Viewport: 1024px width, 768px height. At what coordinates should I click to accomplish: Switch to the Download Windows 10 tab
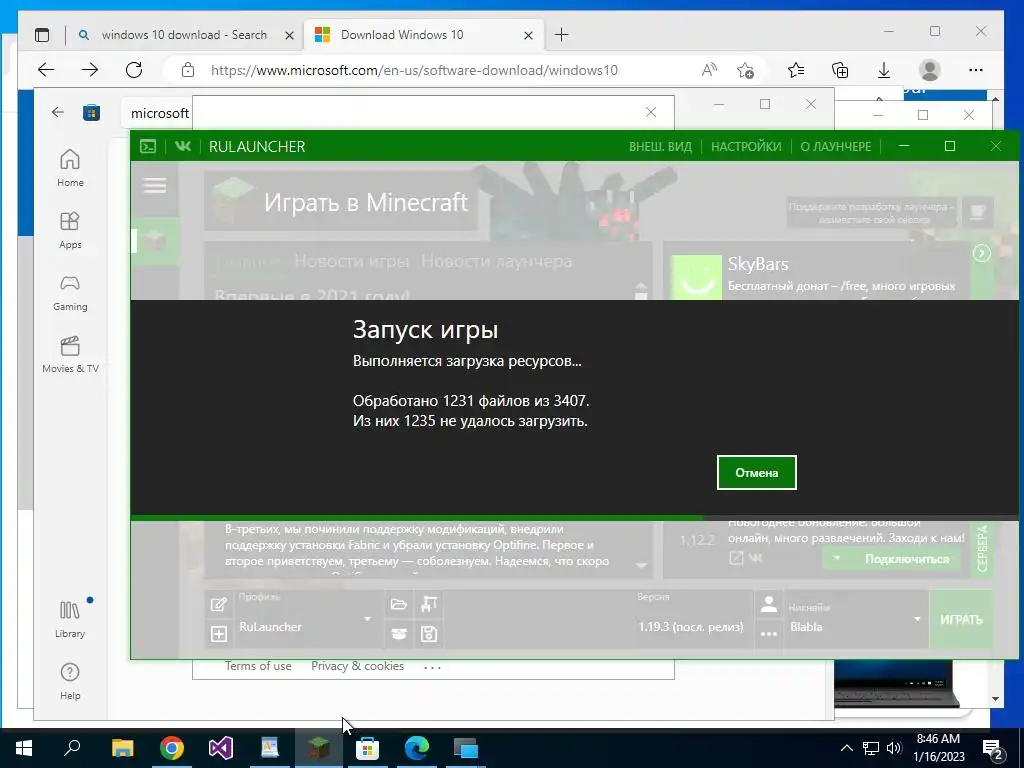tap(423, 35)
